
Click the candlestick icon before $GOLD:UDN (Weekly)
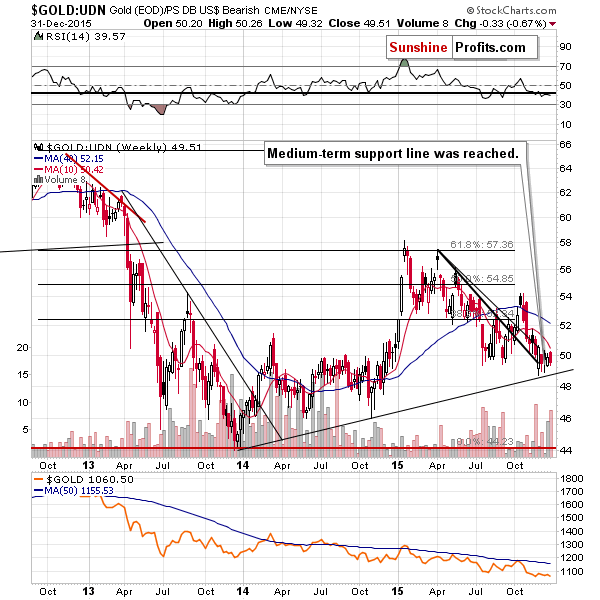(39, 147)
